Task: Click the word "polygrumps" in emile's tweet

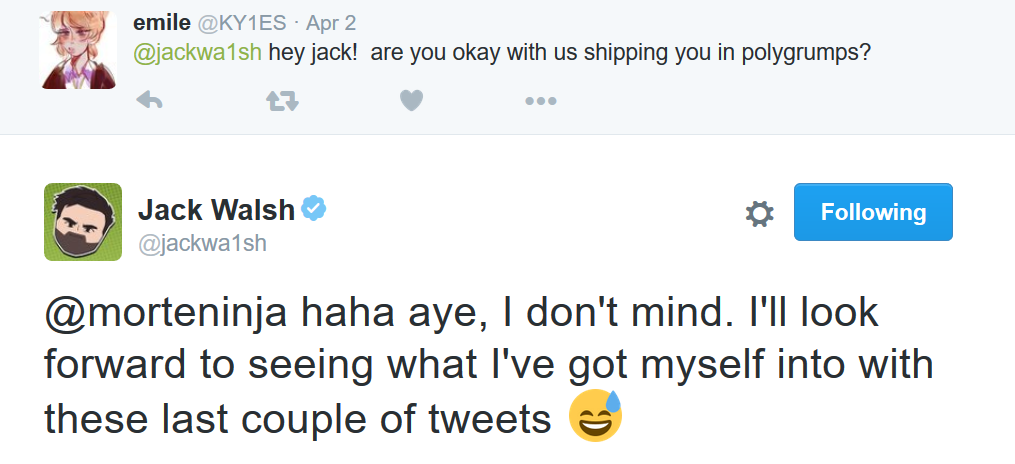Action: 803,52
